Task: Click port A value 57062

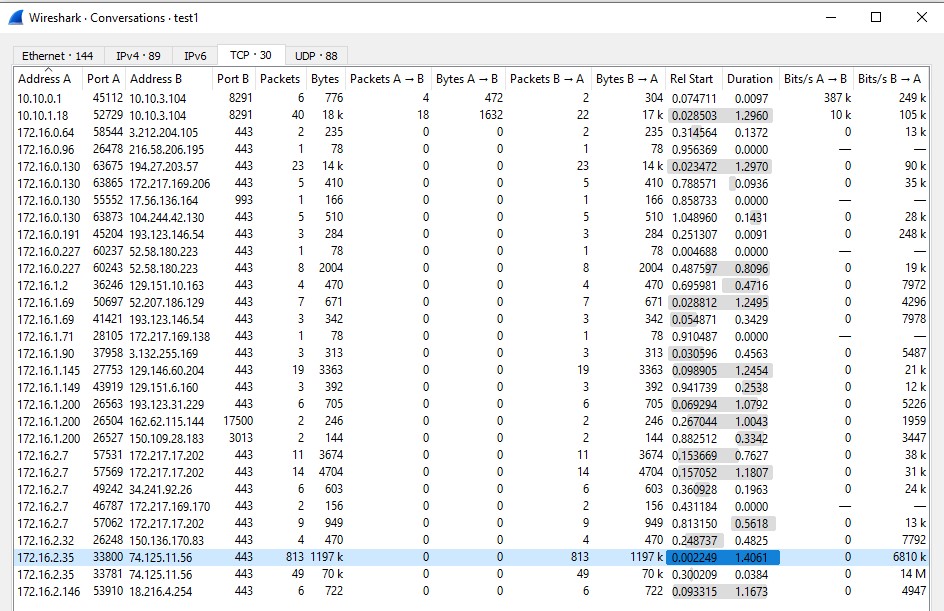Action: (108, 523)
